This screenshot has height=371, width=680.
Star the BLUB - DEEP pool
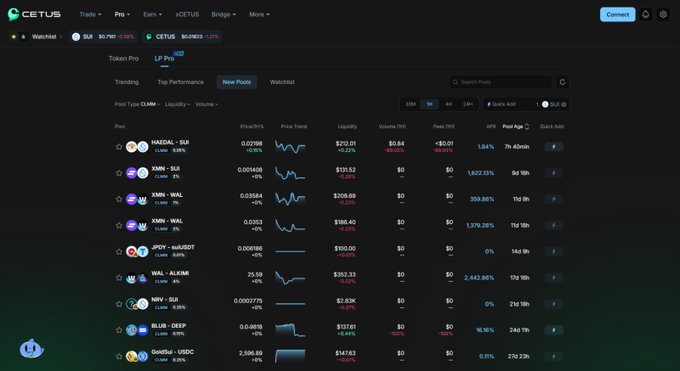click(x=119, y=330)
